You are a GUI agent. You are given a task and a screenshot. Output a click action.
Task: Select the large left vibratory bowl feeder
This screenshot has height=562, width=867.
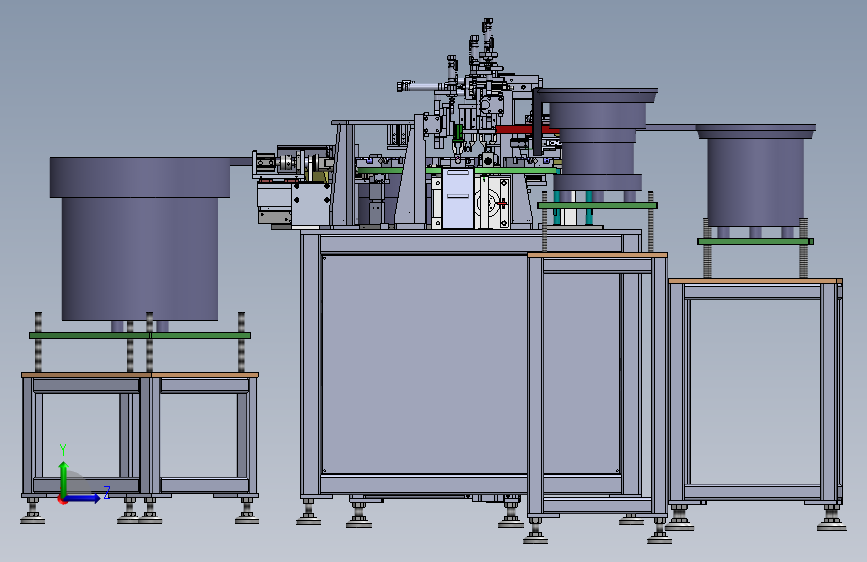(x=139, y=238)
